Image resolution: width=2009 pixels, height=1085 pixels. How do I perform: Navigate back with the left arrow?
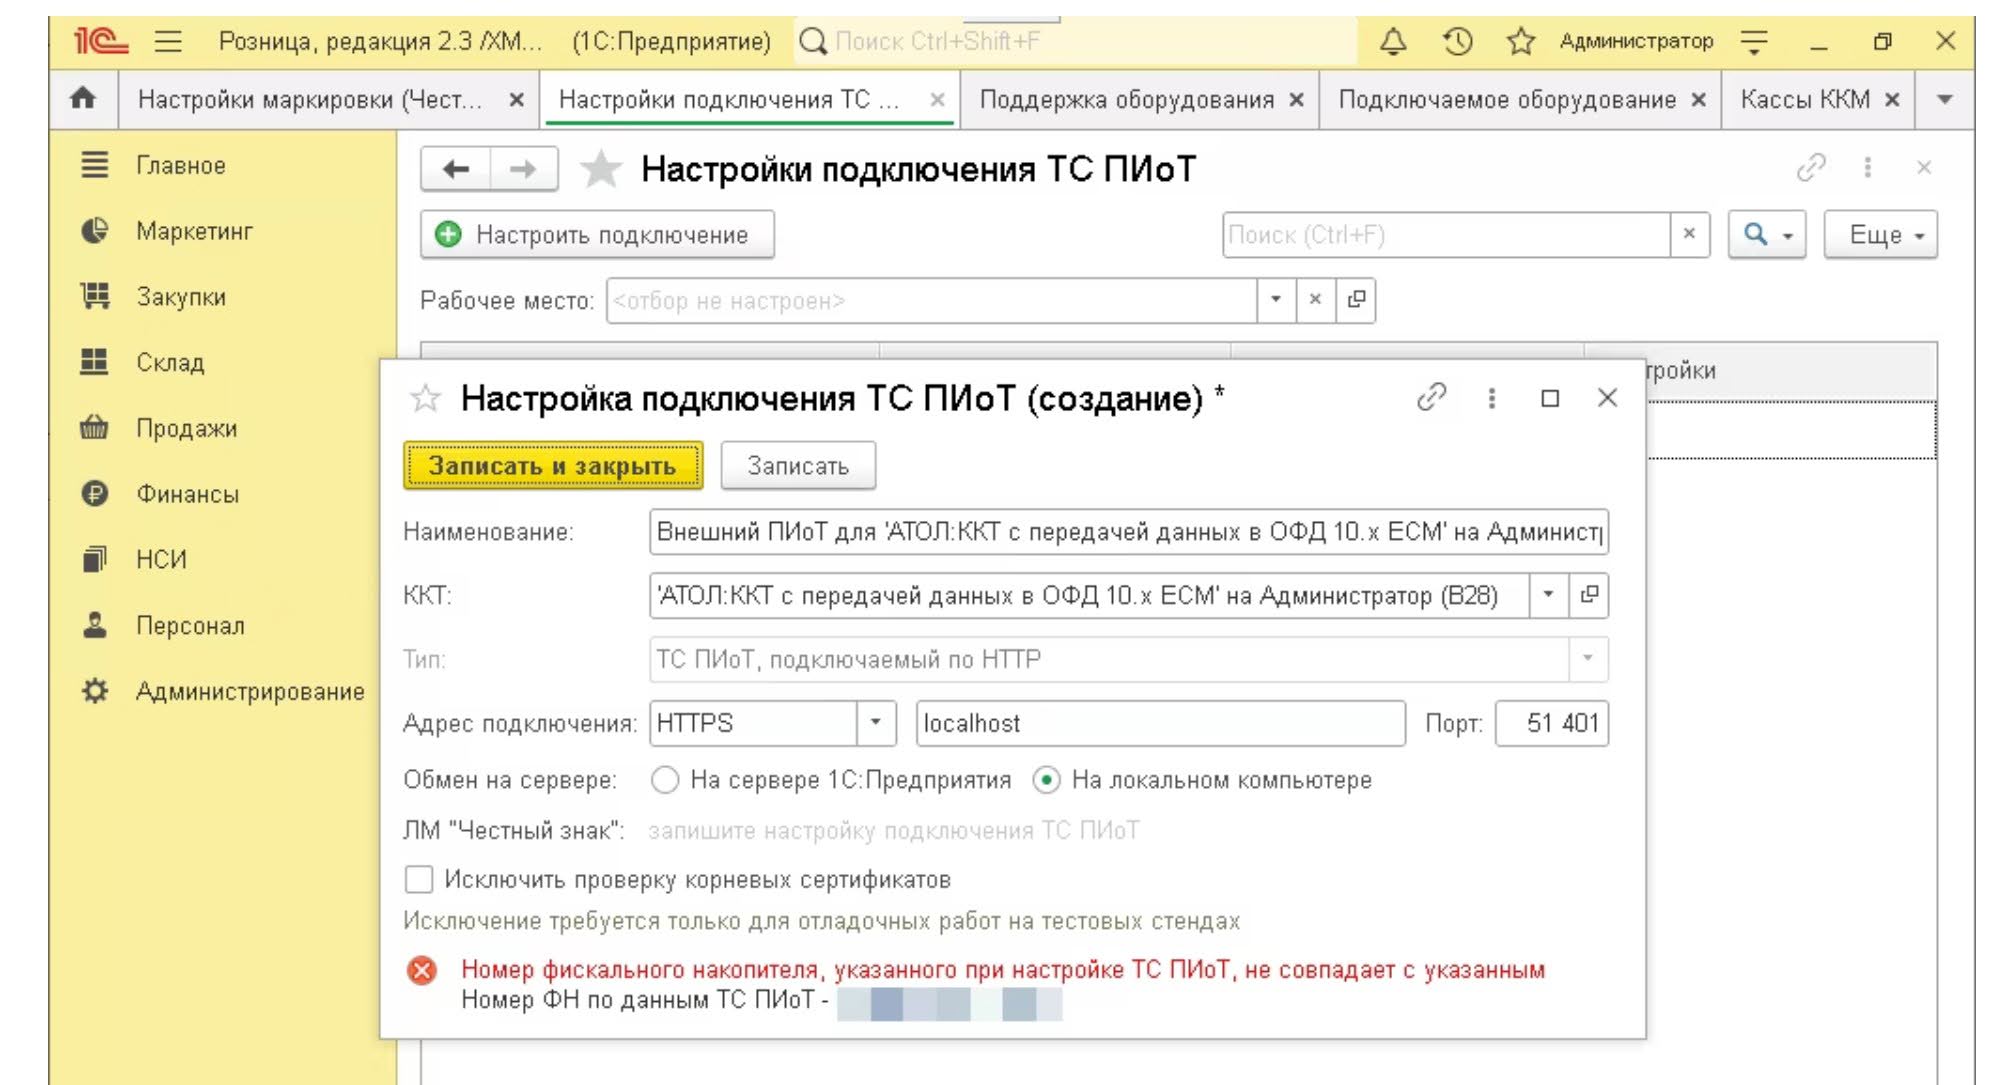click(x=456, y=169)
